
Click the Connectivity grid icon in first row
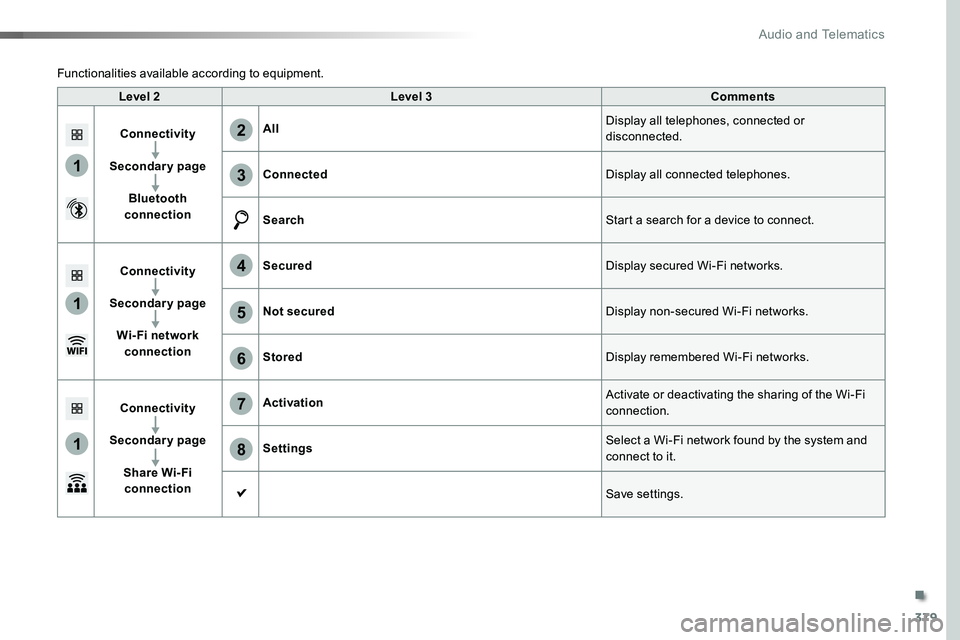click(x=77, y=135)
